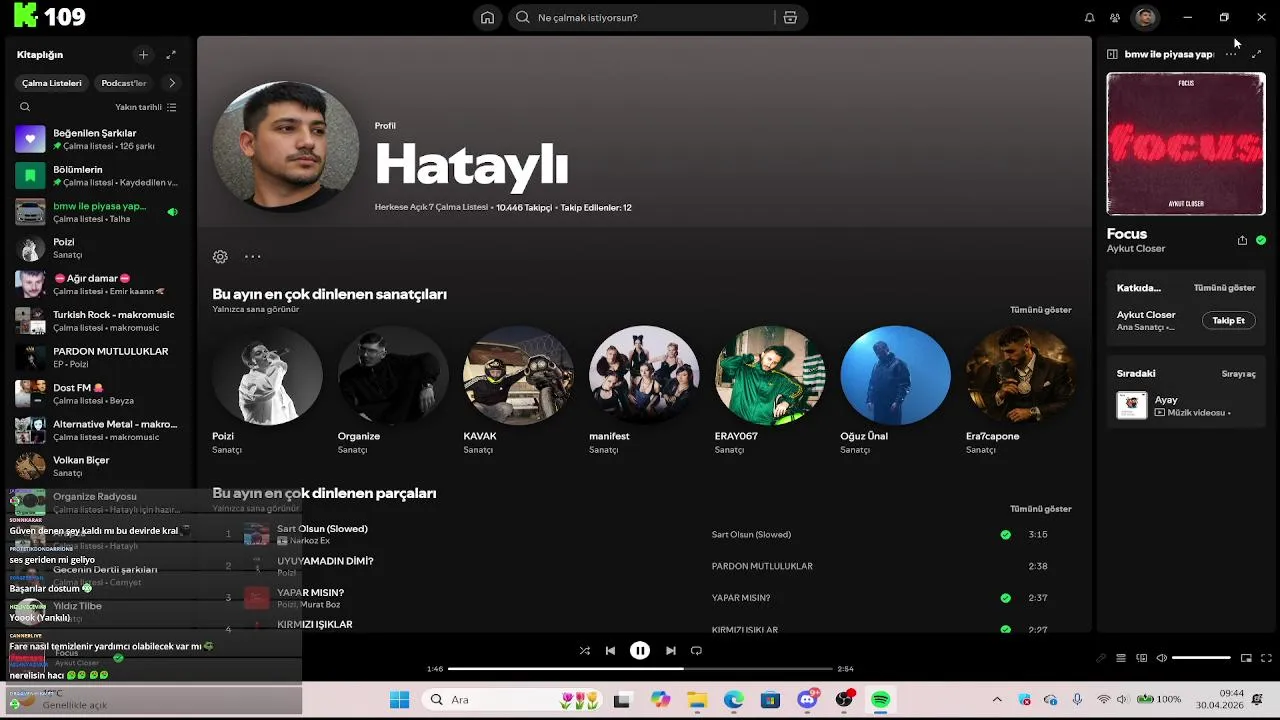Toggle repeat mode
Screen dimensions: 1280x720
(697, 651)
